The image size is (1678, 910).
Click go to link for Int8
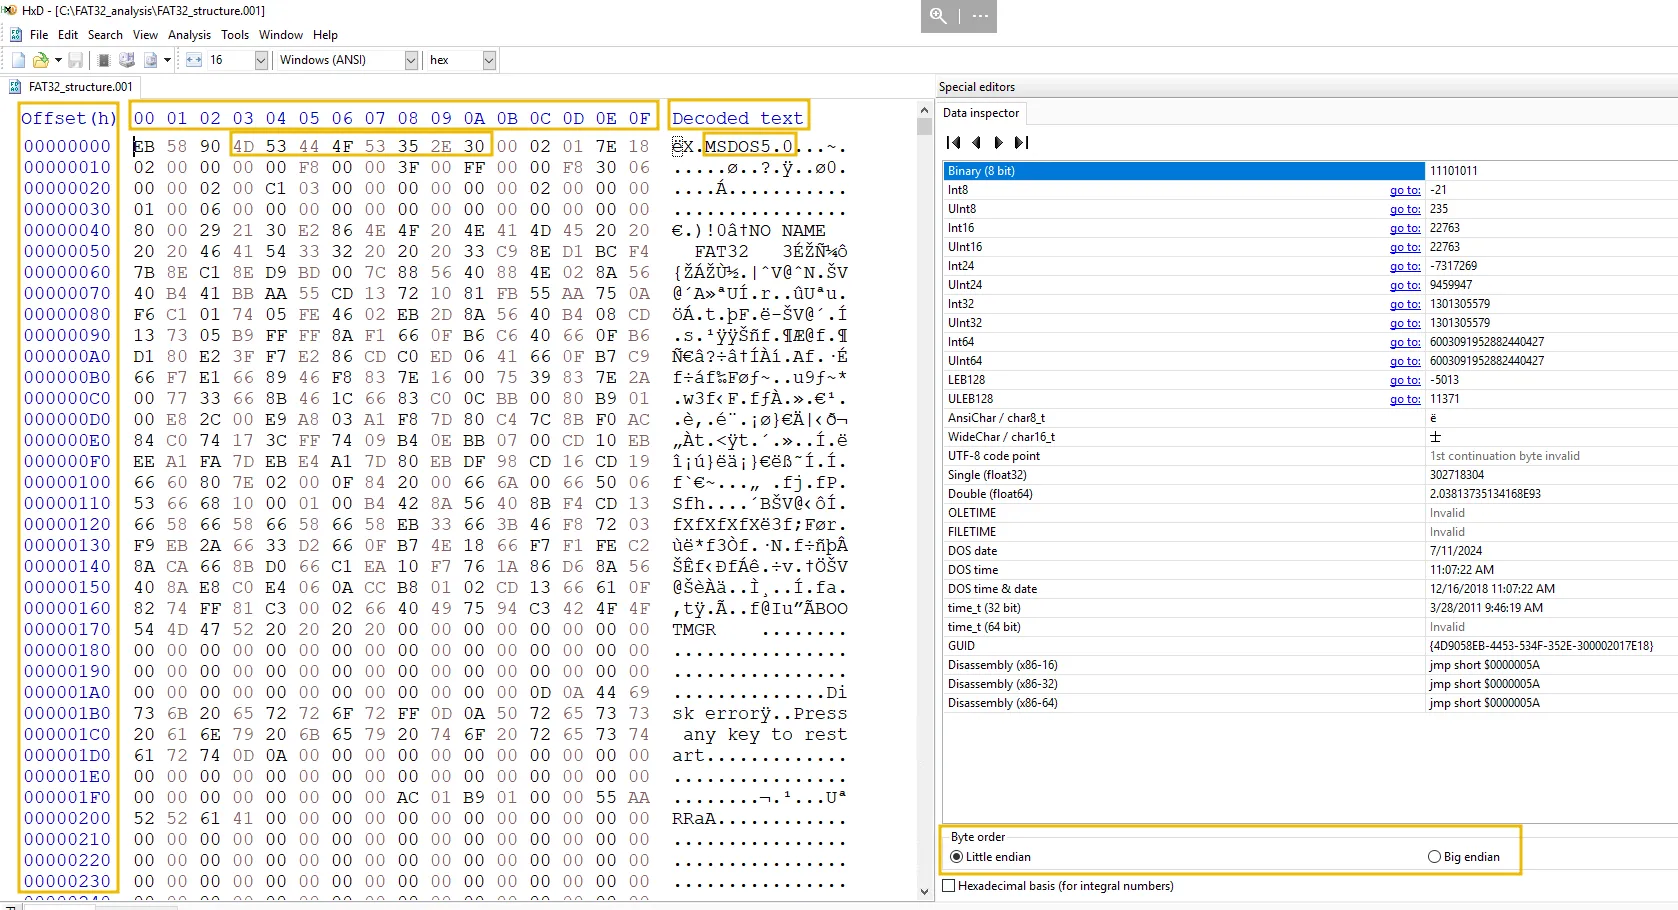(x=1405, y=190)
